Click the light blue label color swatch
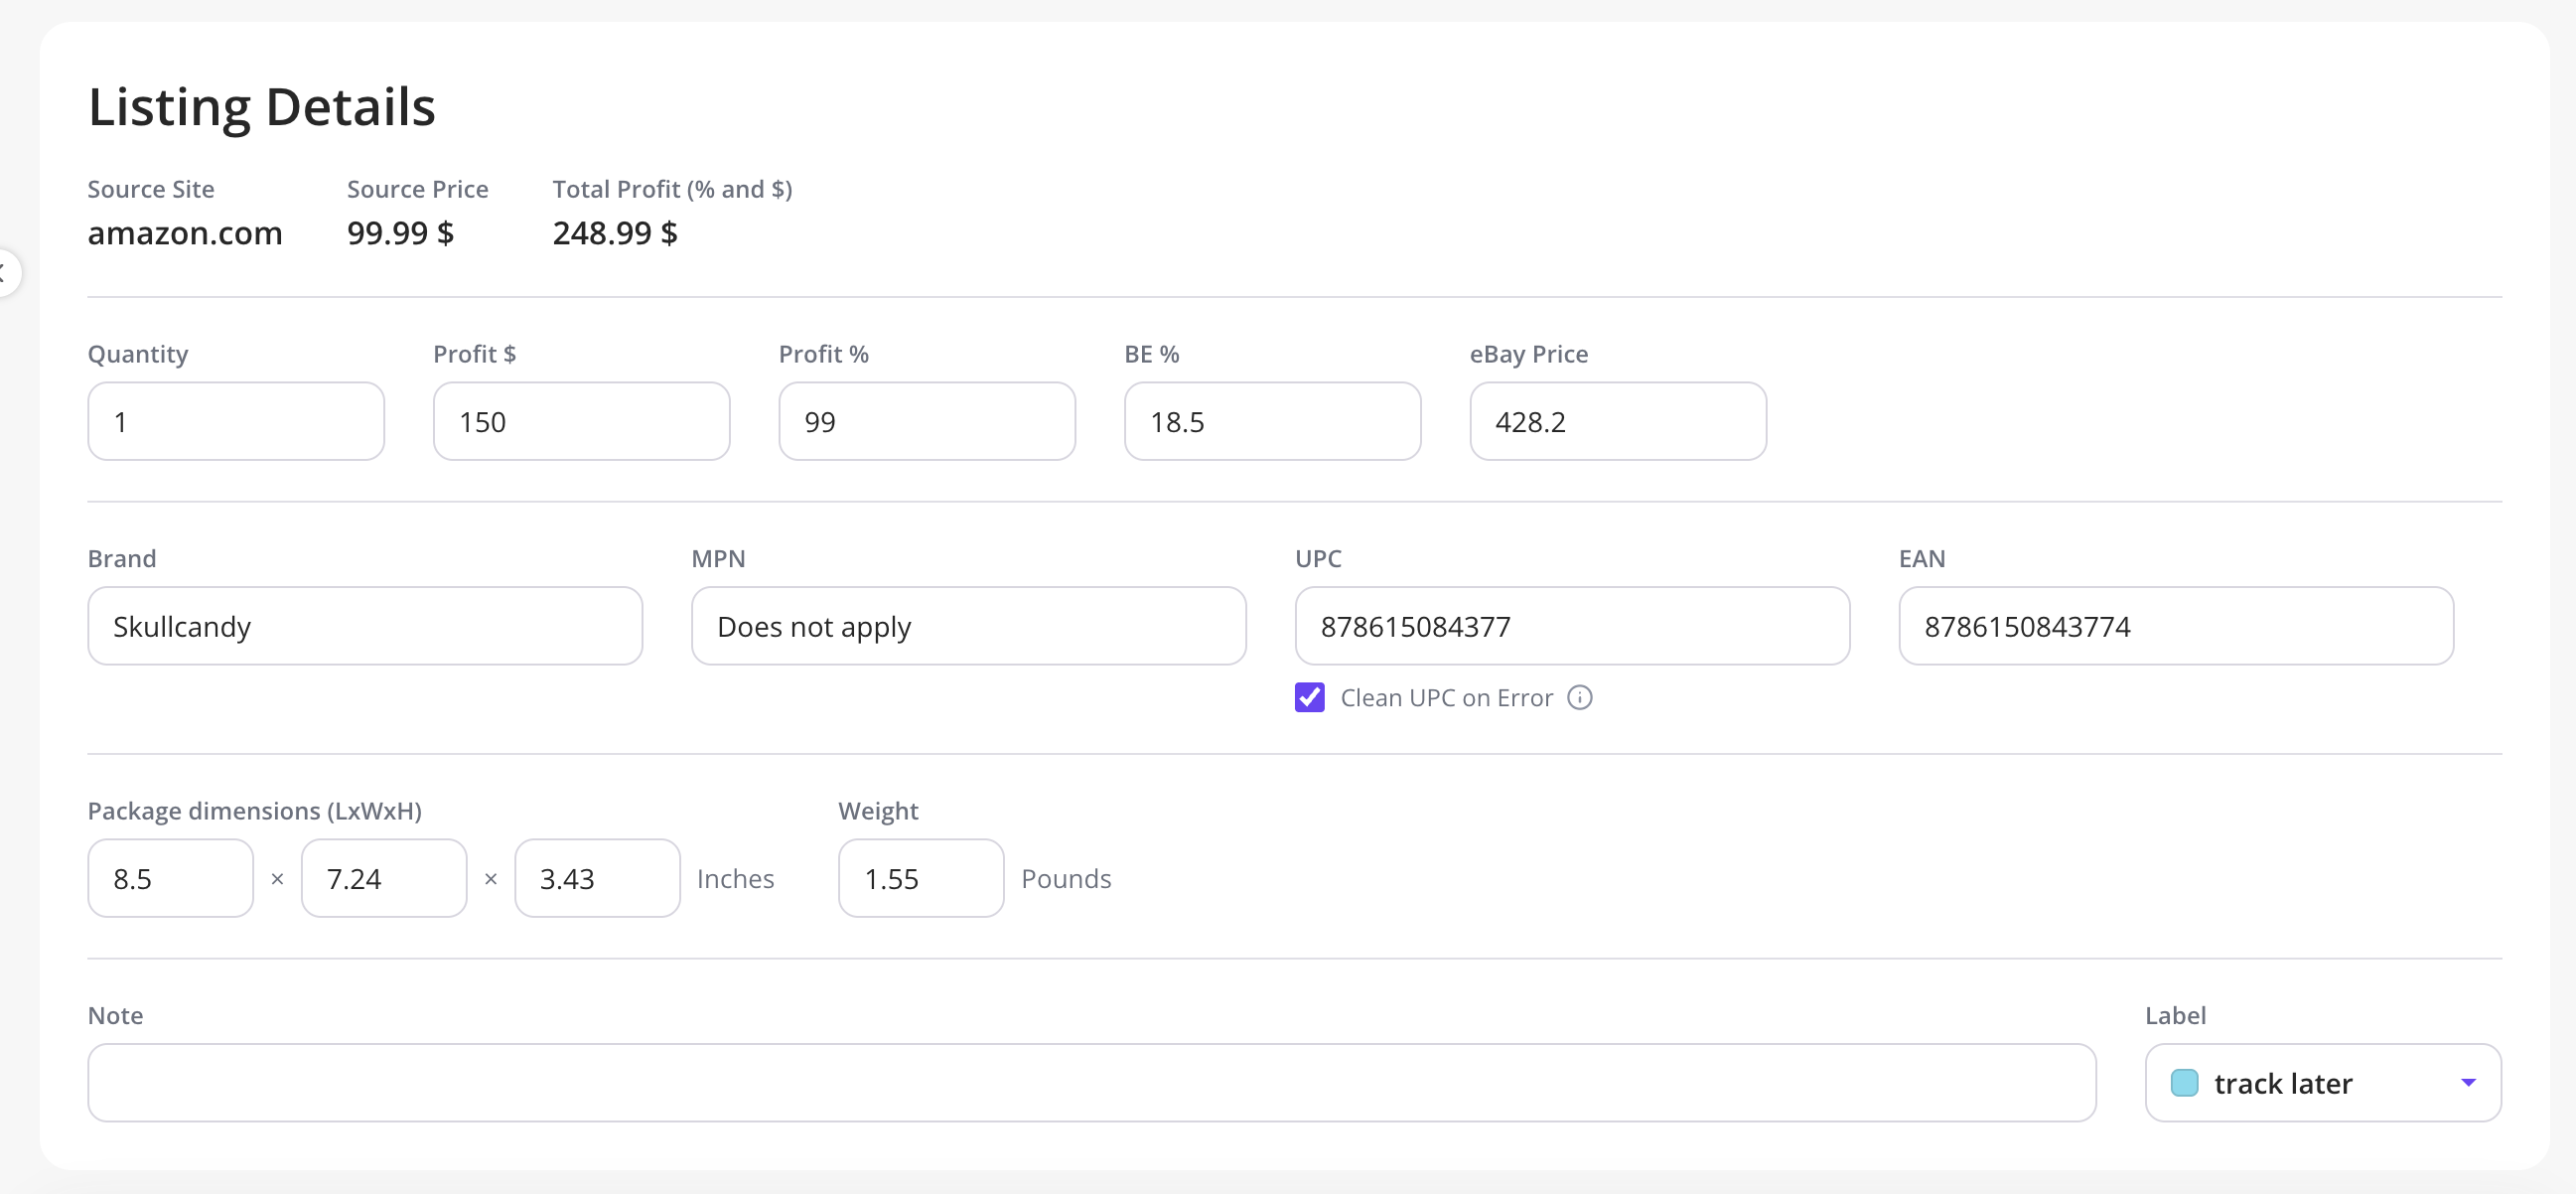Viewport: 2576px width, 1194px height. [x=2184, y=1082]
